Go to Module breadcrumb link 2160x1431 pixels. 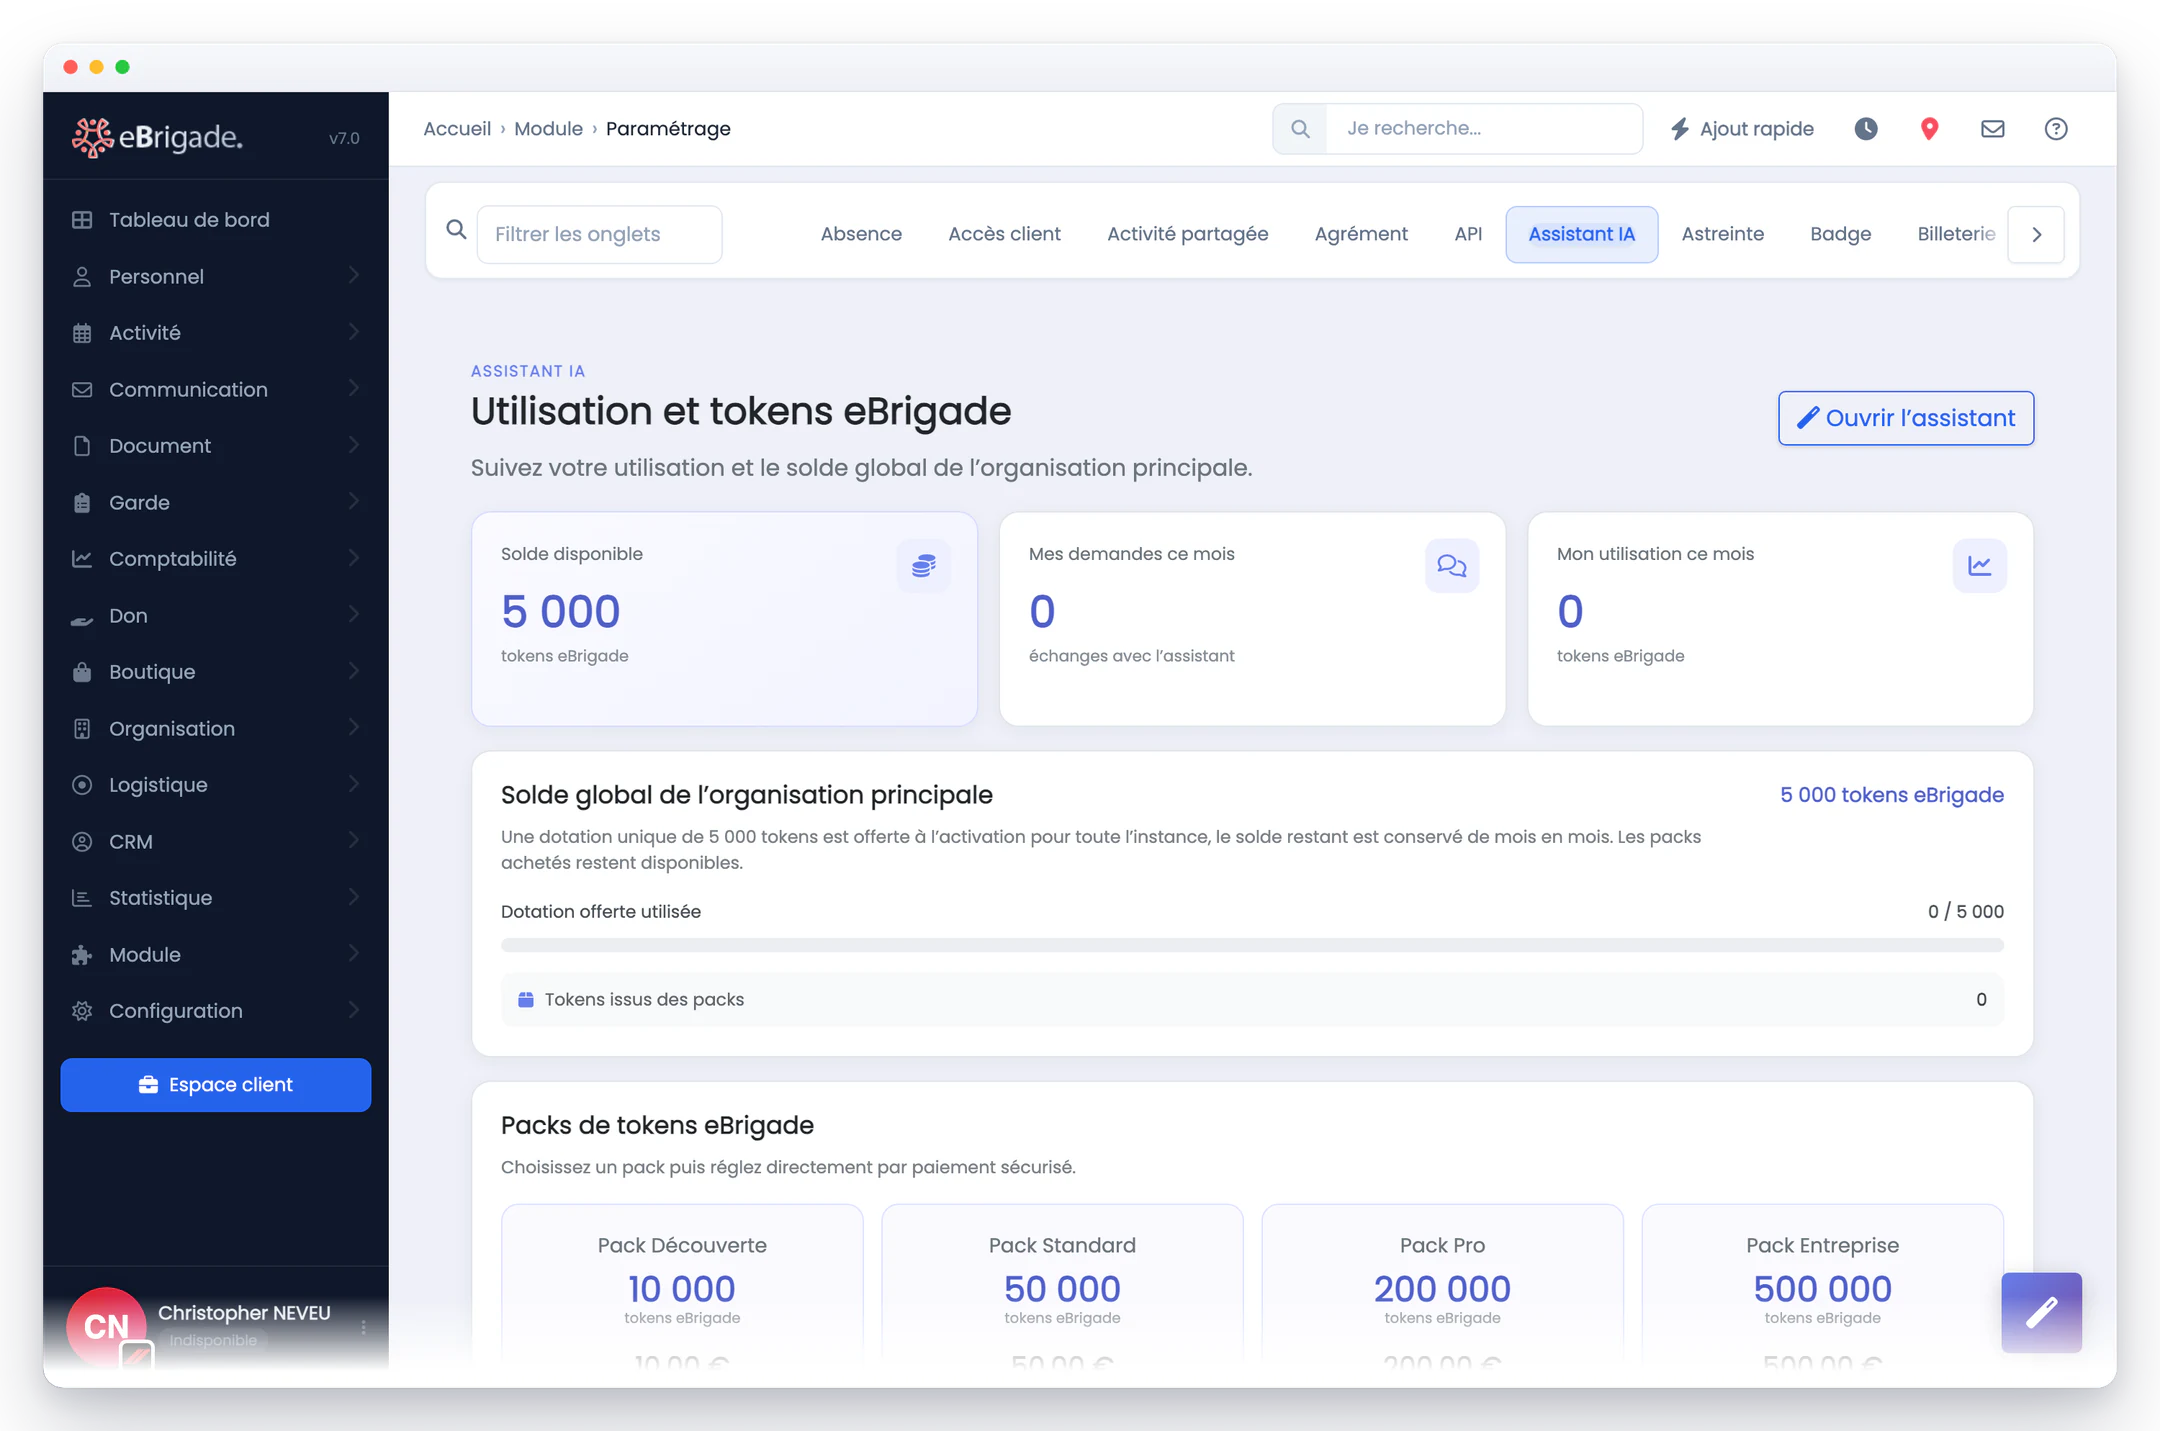548,129
